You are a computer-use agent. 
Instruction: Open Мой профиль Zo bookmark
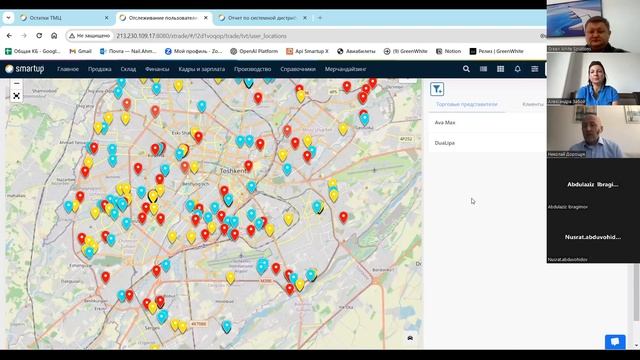pos(194,51)
